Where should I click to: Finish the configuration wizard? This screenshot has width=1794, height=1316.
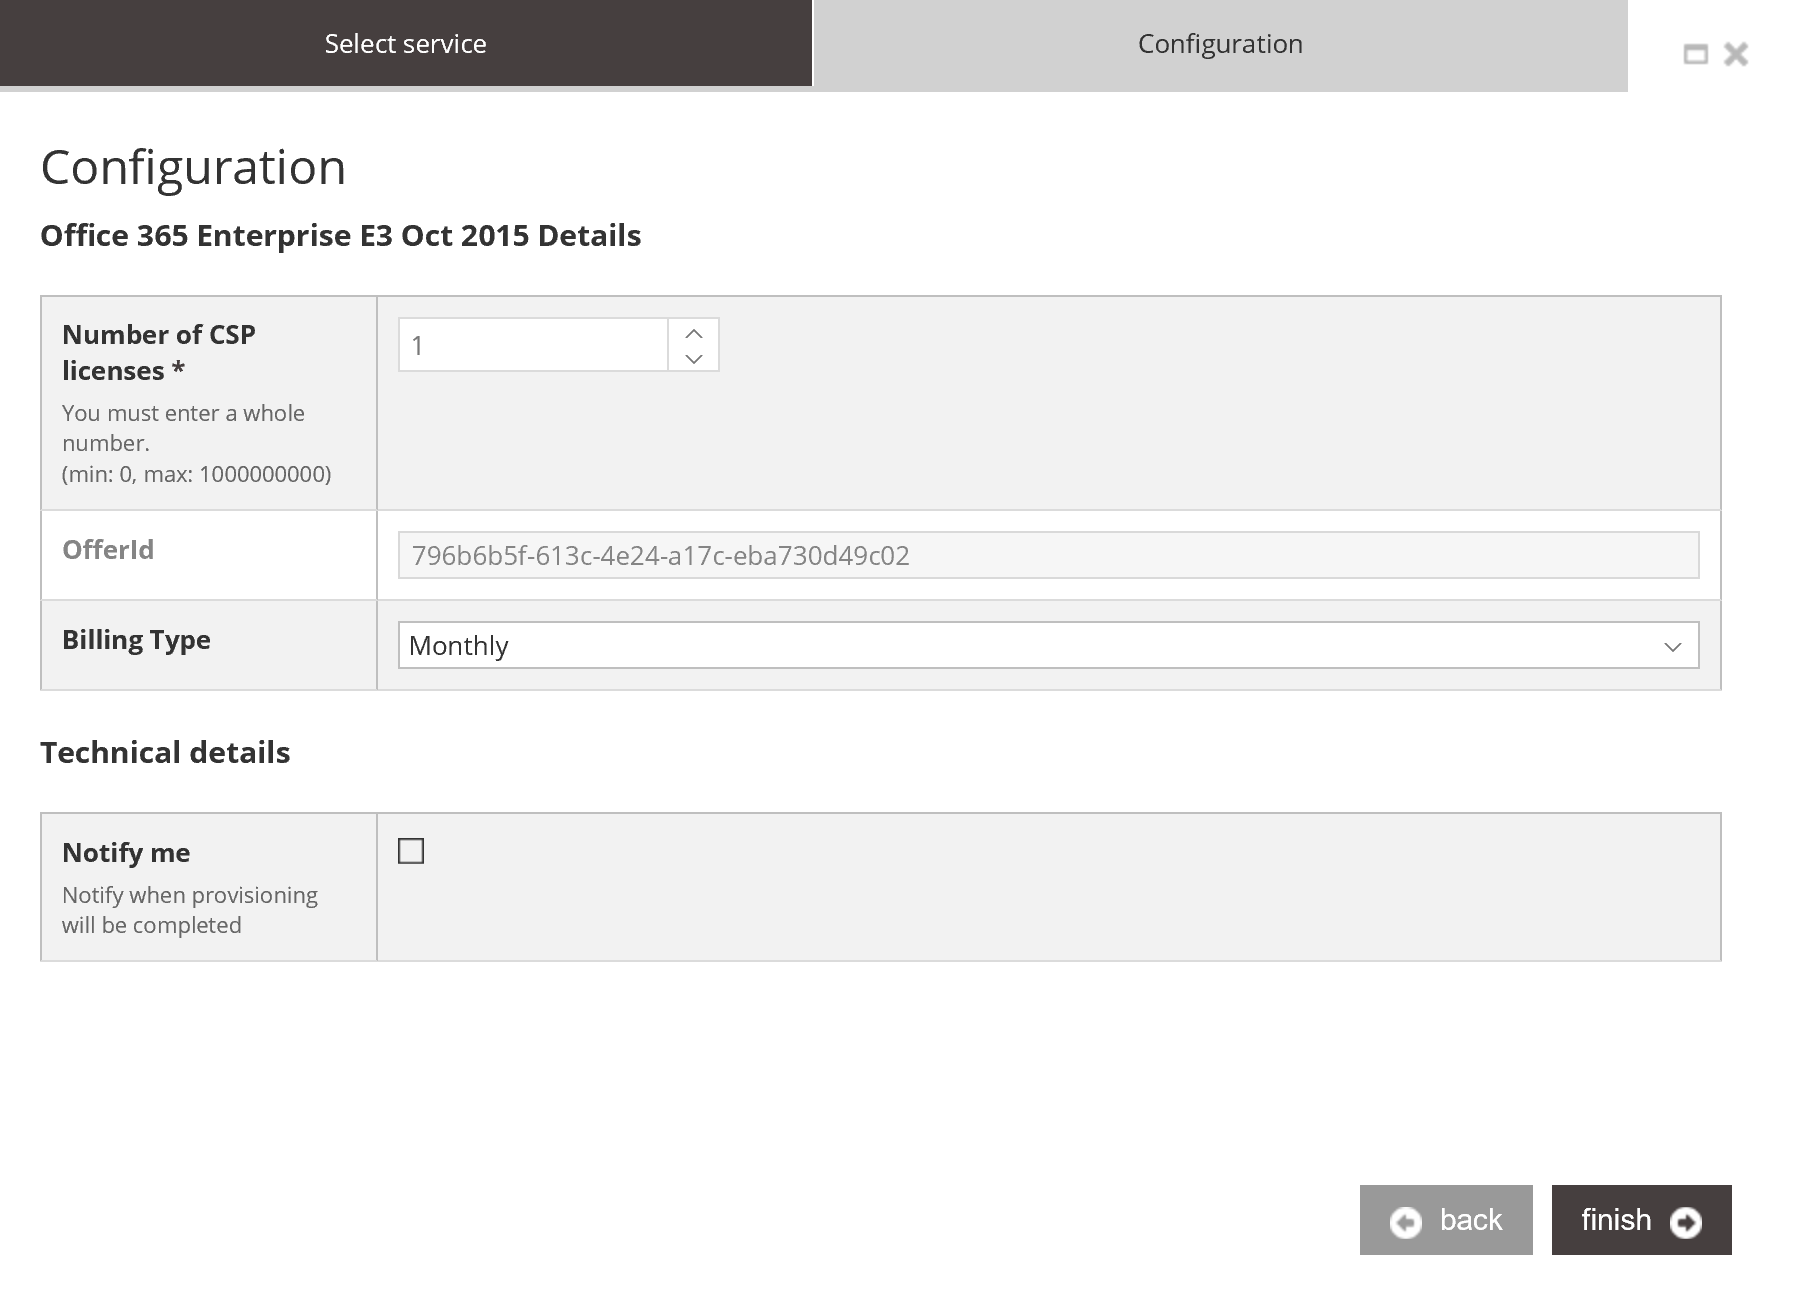coord(1641,1220)
